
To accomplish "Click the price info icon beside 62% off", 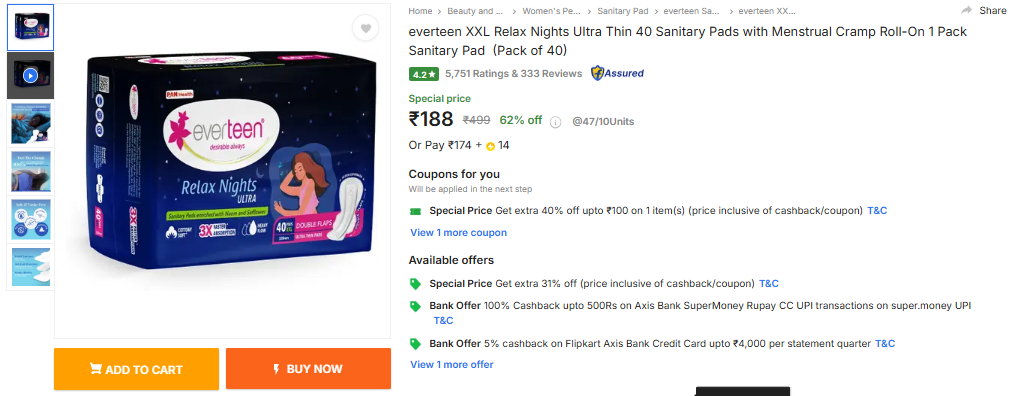I will [555, 122].
